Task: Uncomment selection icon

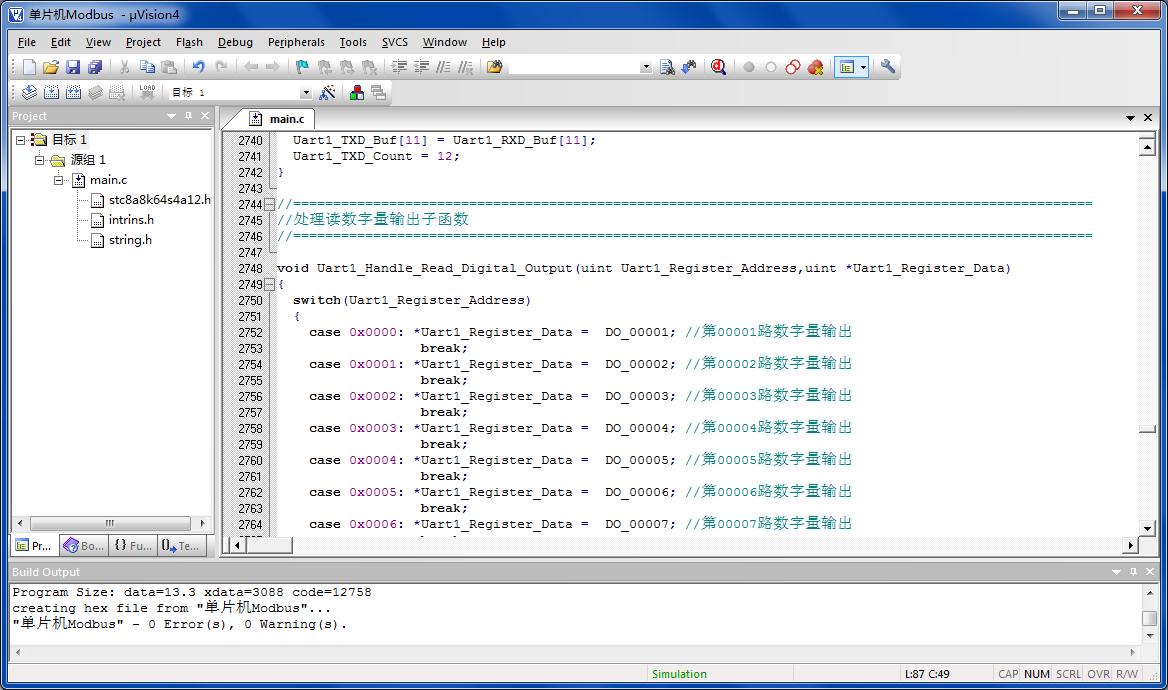Action: coord(466,67)
